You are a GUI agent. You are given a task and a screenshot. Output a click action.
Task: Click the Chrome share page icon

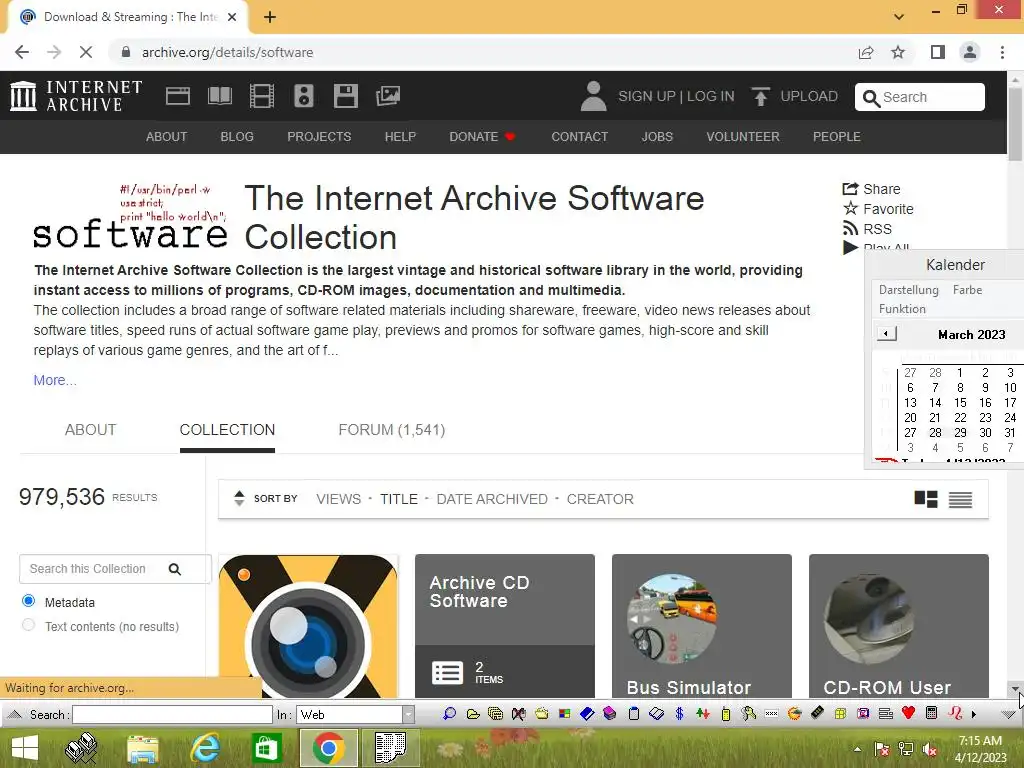pos(866,52)
